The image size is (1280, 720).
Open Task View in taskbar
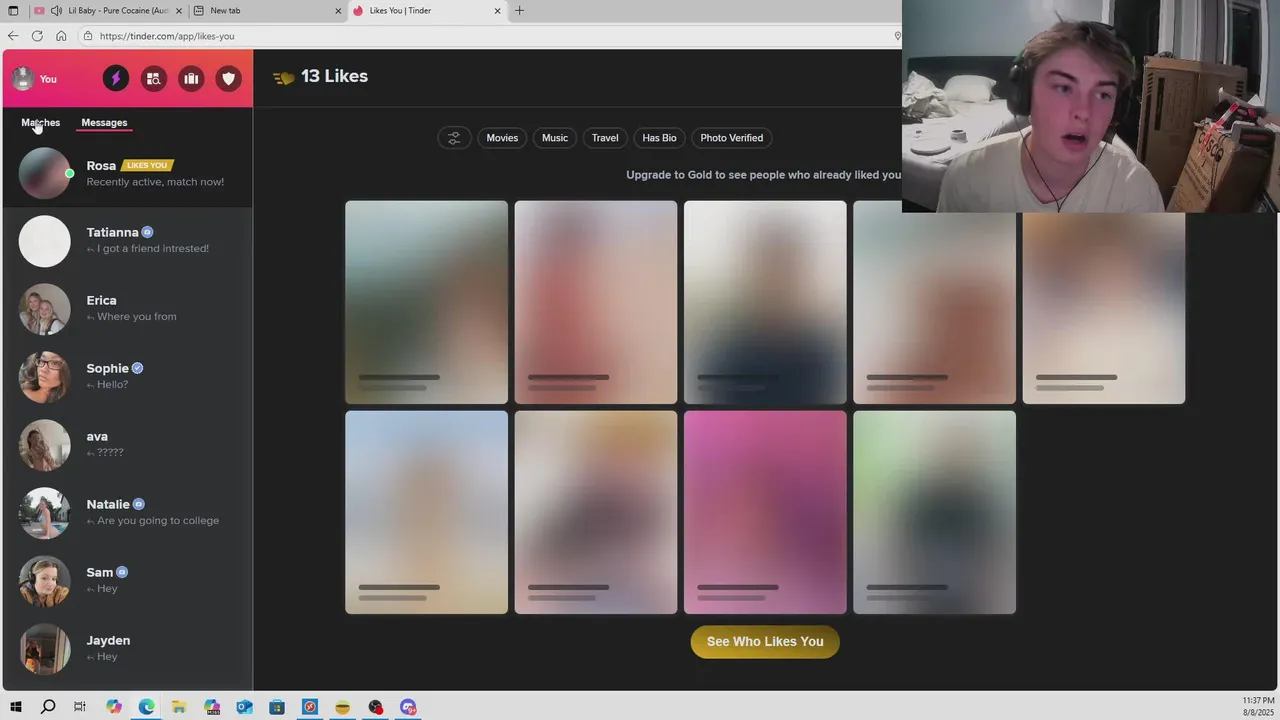click(80, 707)
